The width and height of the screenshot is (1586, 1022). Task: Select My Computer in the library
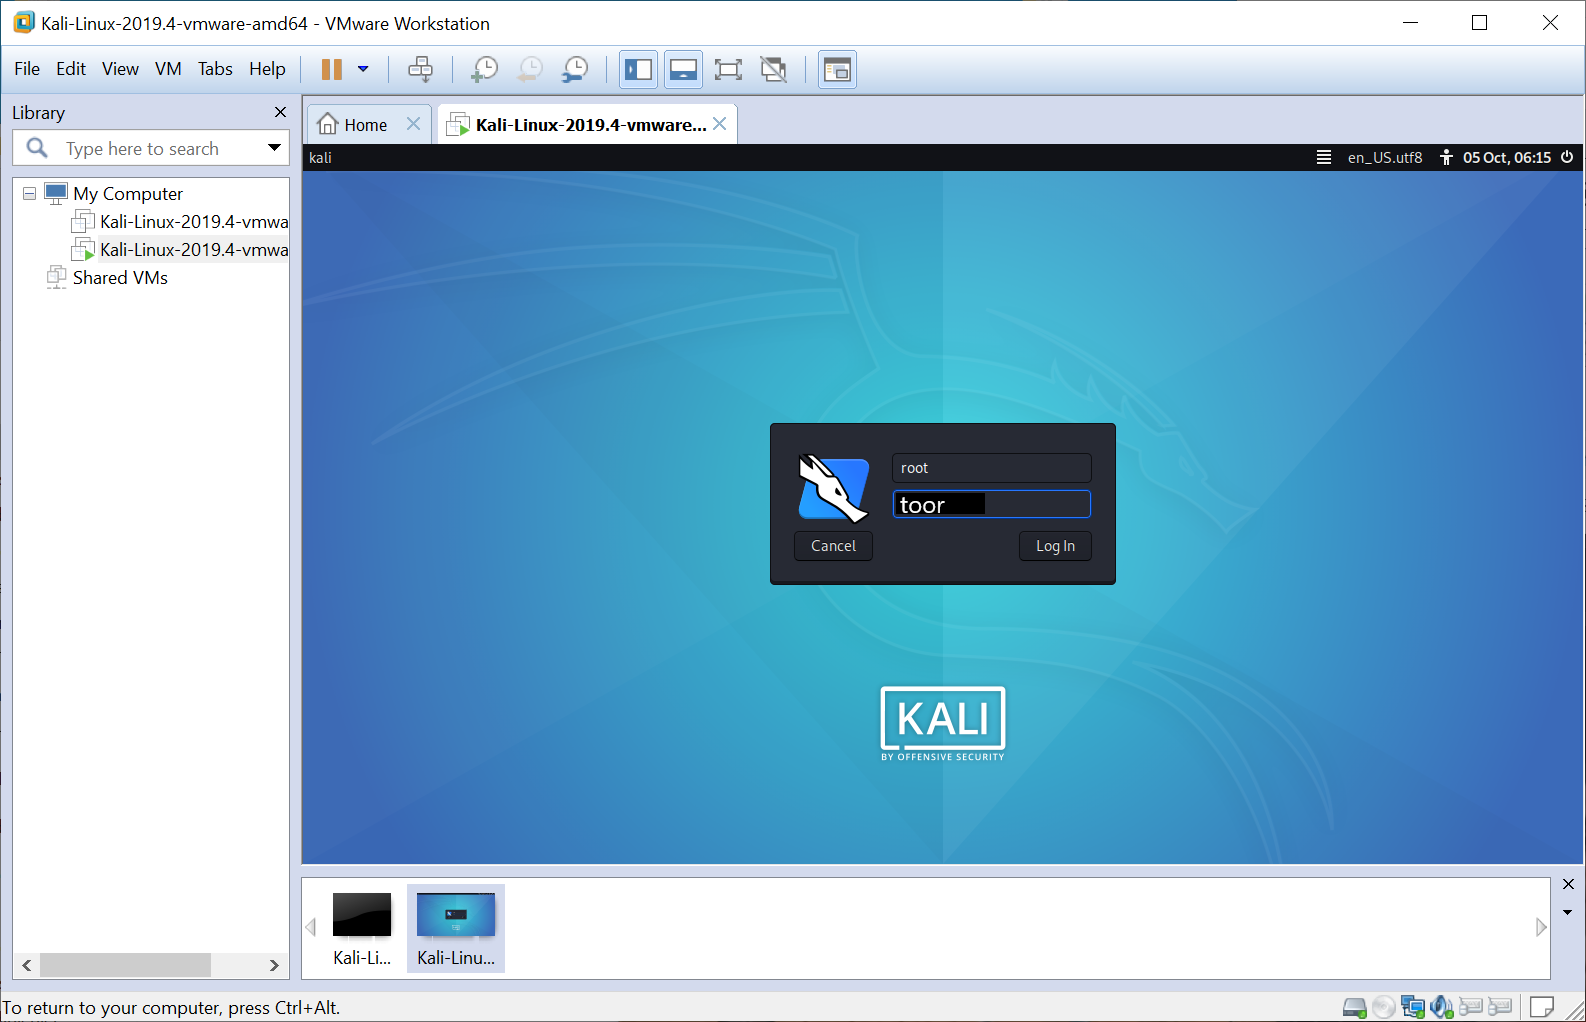pyautogui.click(x=128, y=193)
